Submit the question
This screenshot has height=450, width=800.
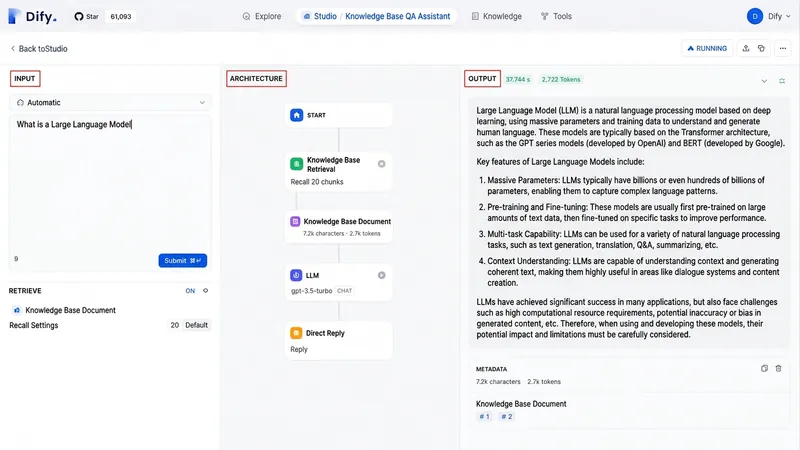(182, 260)
